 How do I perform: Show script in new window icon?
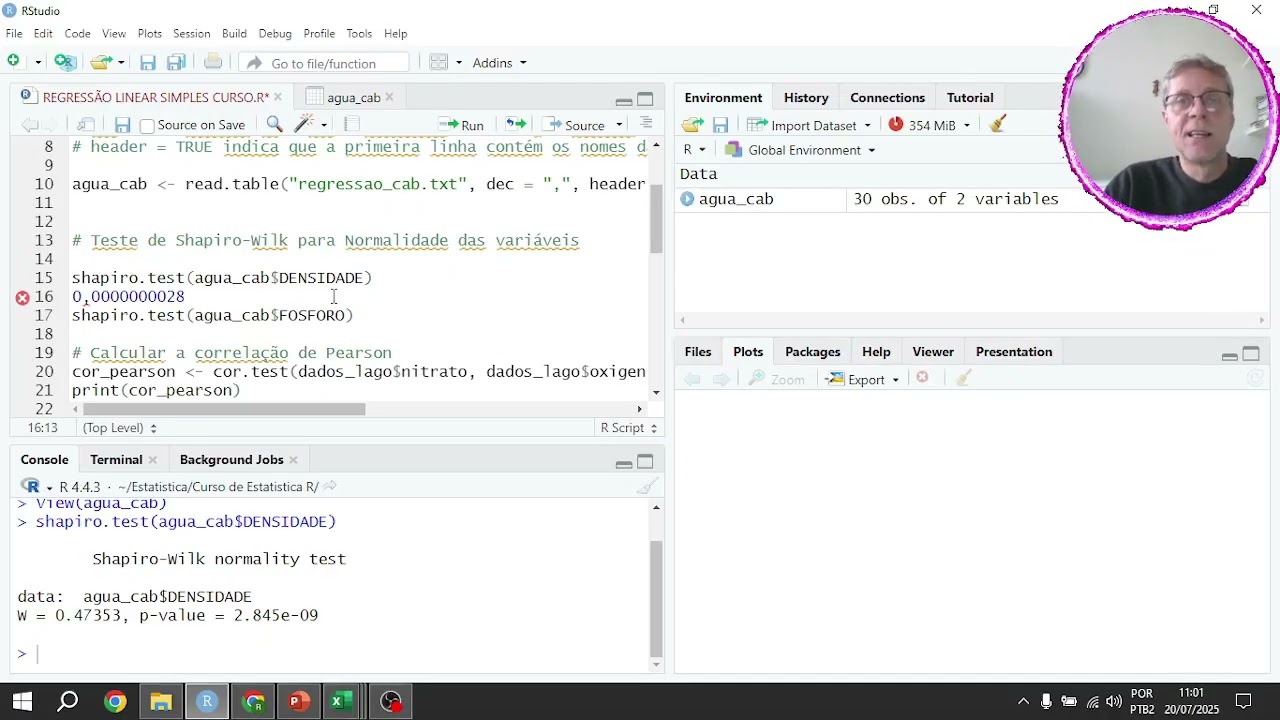(x=86, y=125)
